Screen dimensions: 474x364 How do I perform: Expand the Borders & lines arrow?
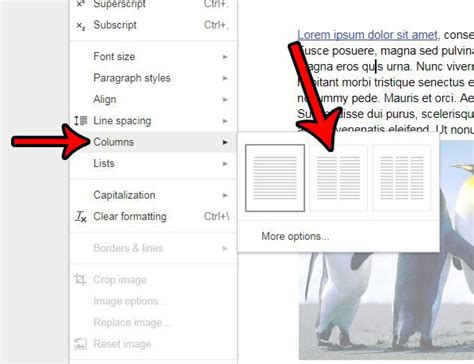[225, 248]
